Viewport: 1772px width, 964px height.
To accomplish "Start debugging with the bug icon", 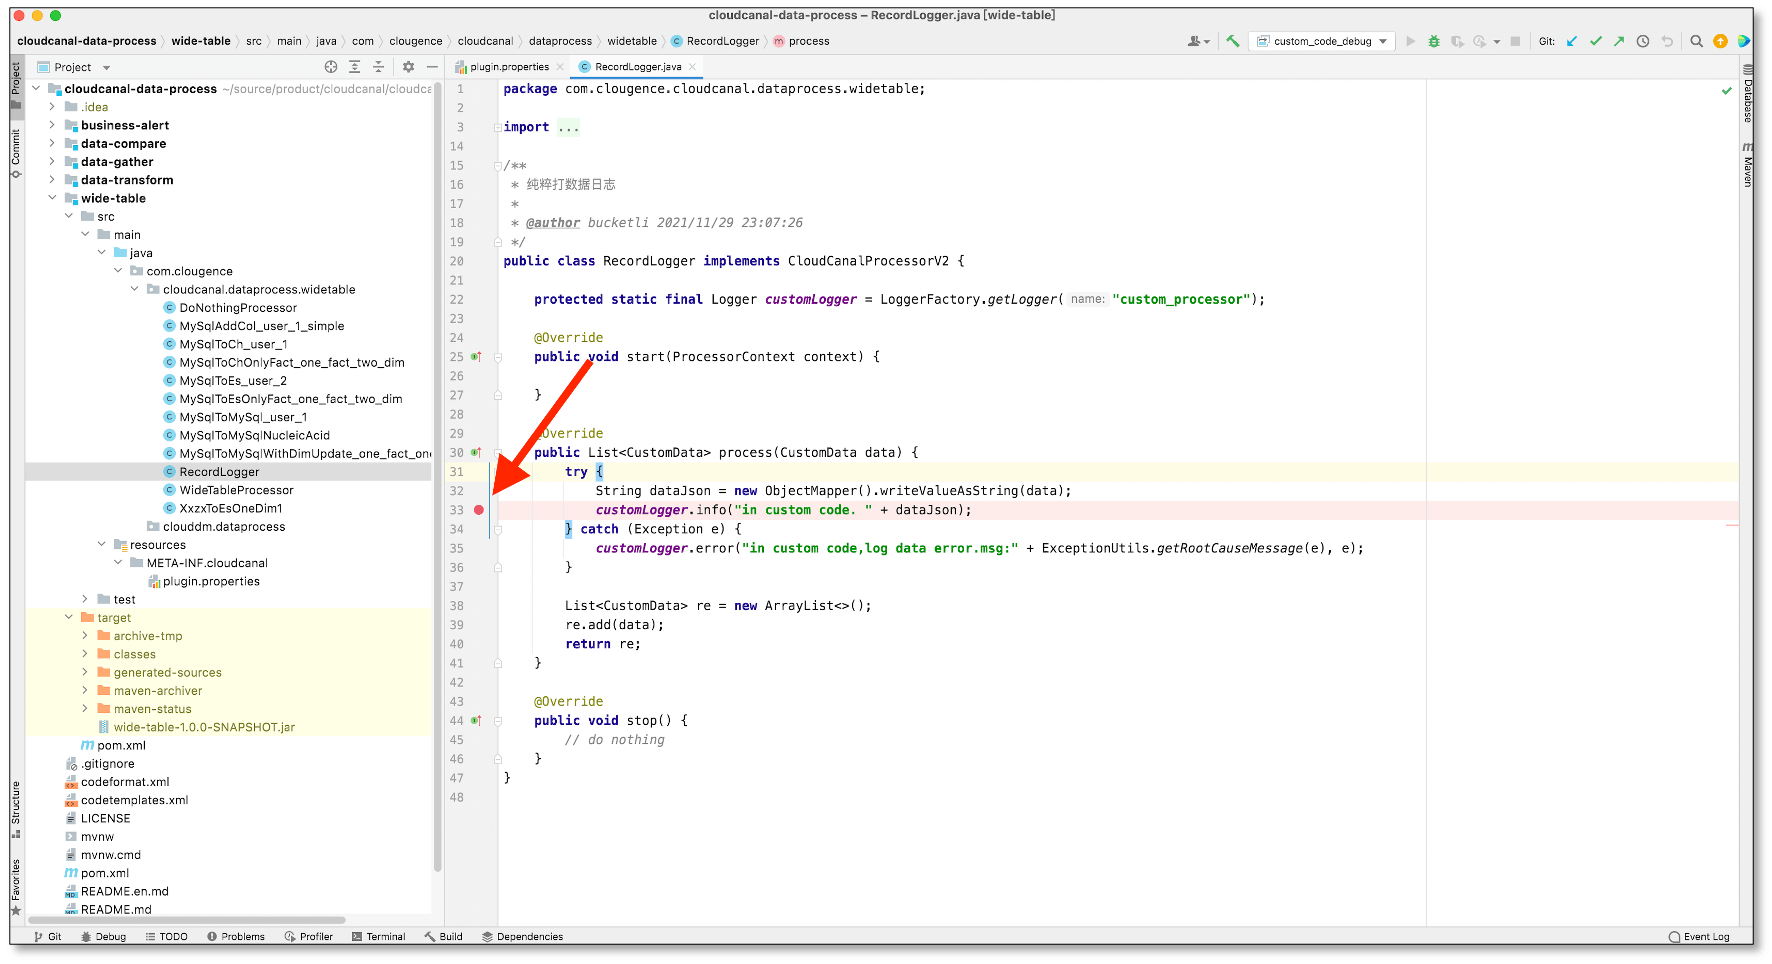I will point(1433,41).
